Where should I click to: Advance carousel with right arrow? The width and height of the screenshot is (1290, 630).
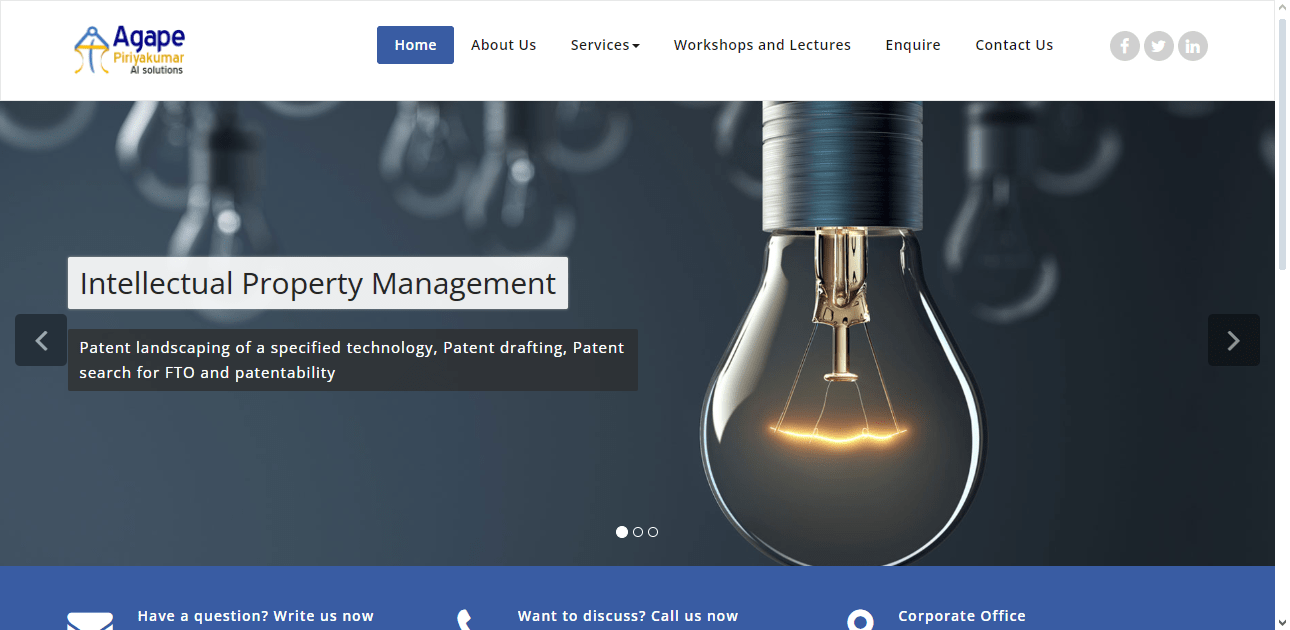(1233, 340)
